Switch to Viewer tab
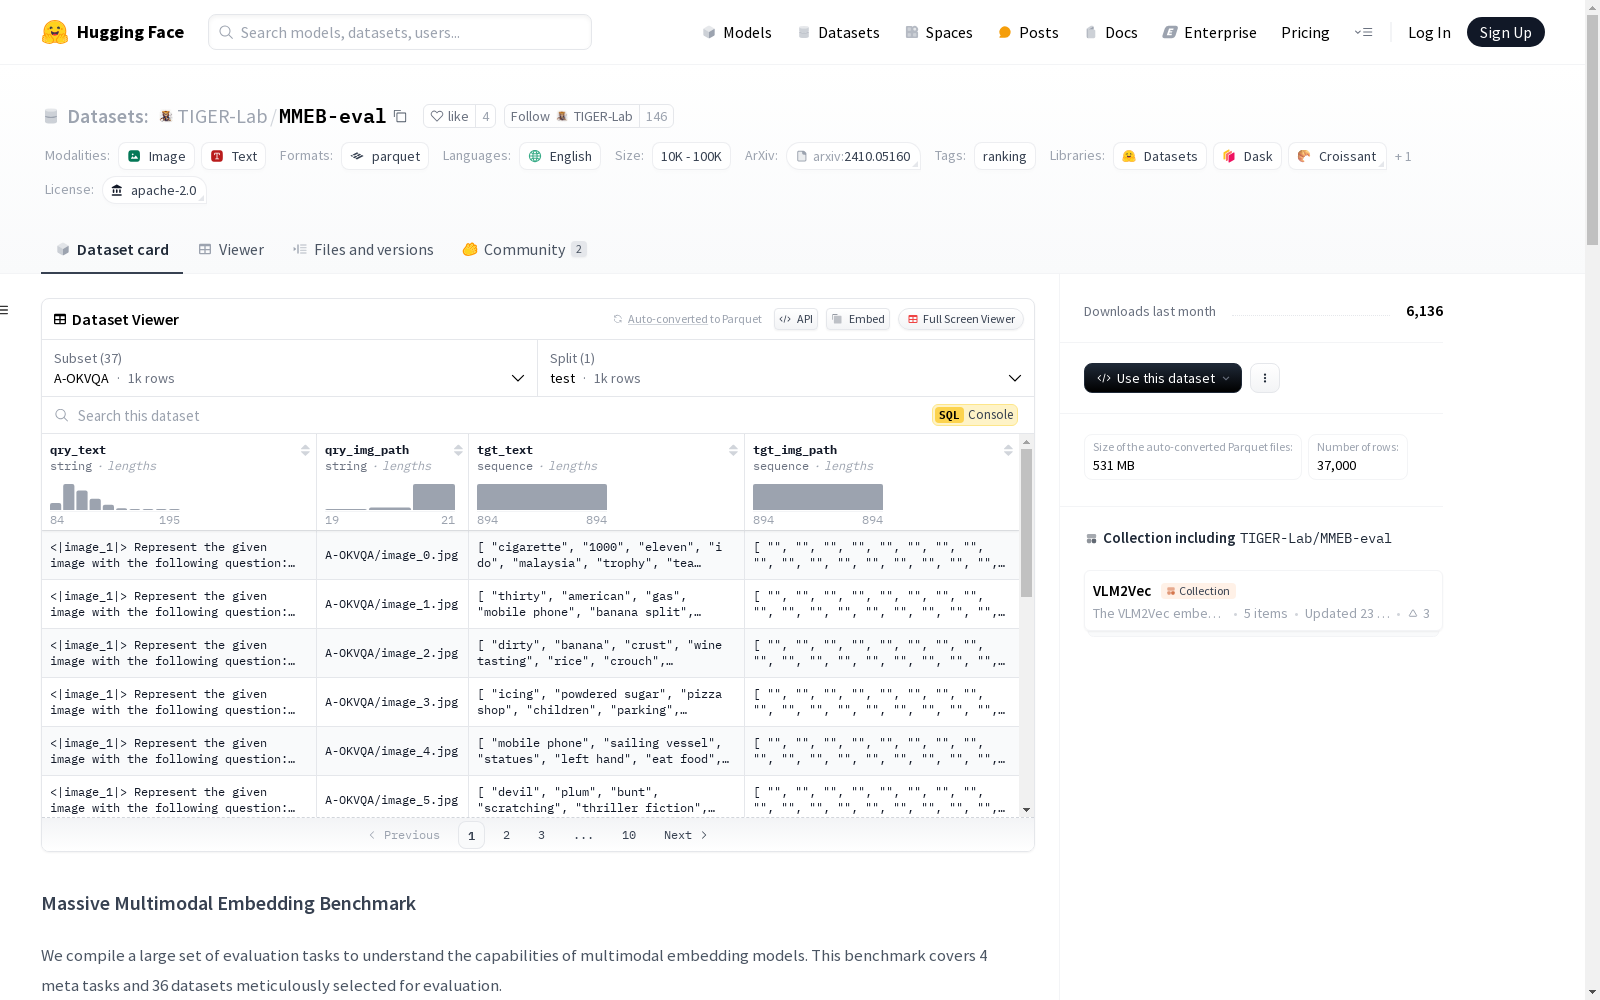1600x1000 pixels. (231, 250)
